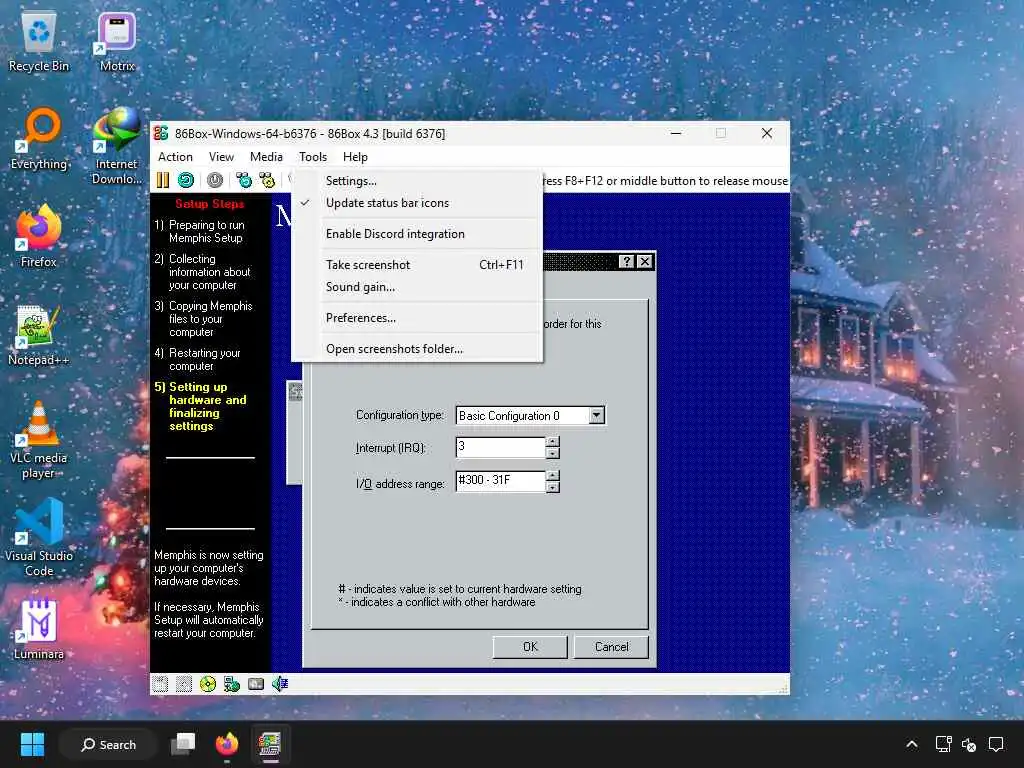Send Ctrl+Alt+Del using the toolbar icon

tap(244, 180)
